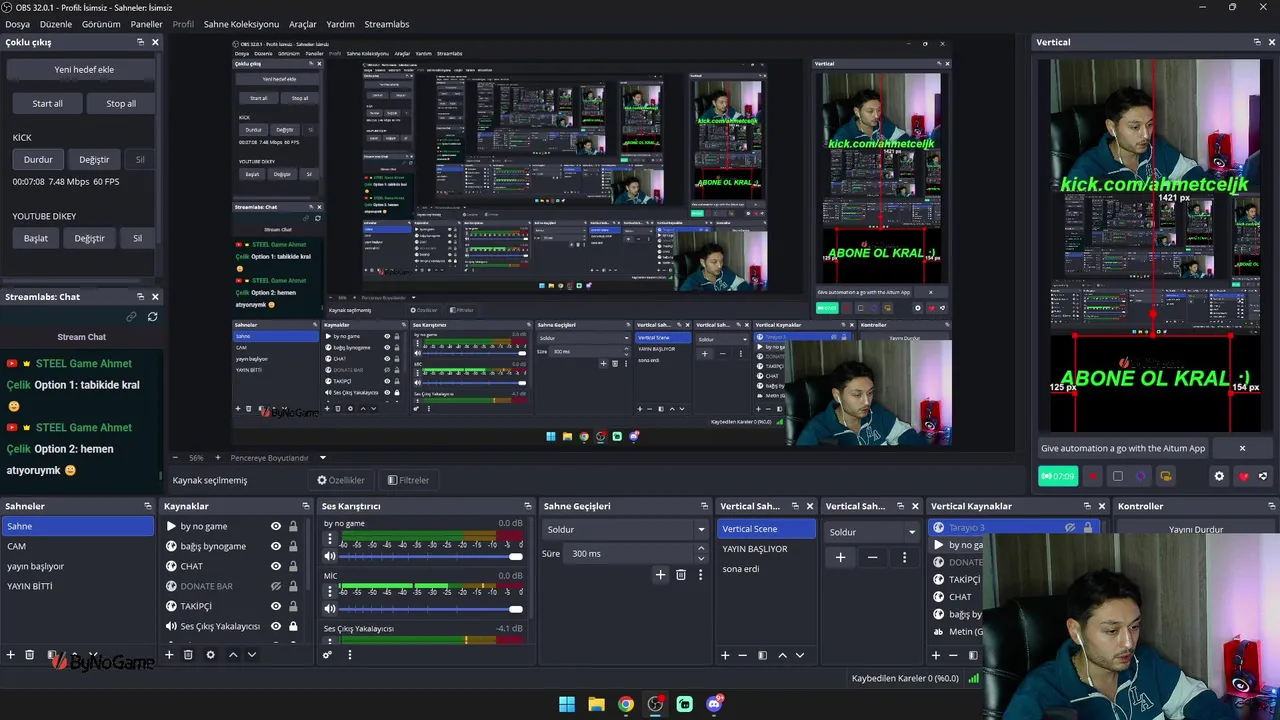The width and height of the screenshot is (1280, 720).
Task: Float the Çoklu çıkış dock
Action: tap(141, 42)
